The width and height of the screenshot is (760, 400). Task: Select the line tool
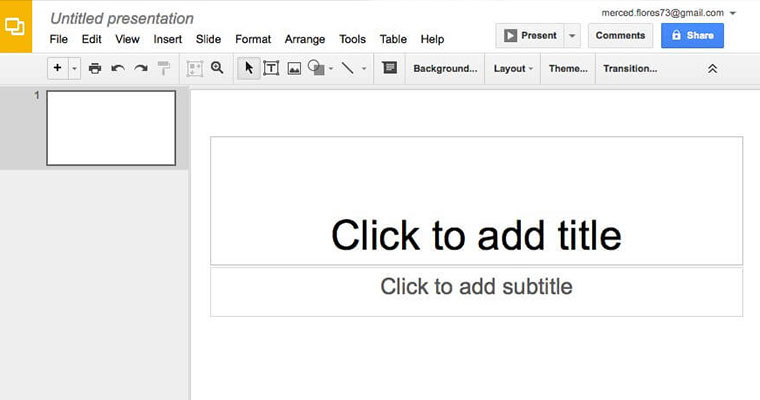click(348, 68)
